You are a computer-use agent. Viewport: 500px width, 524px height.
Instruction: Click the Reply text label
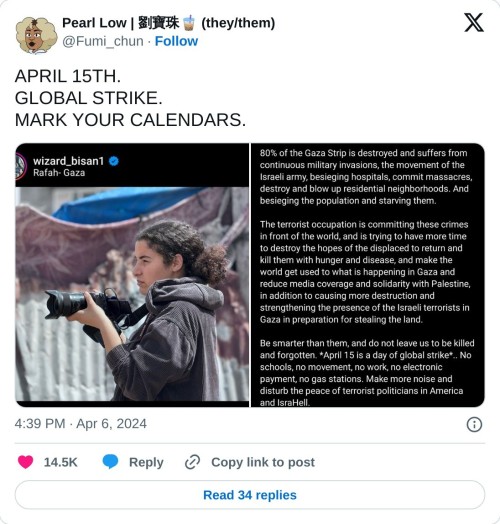146,462
